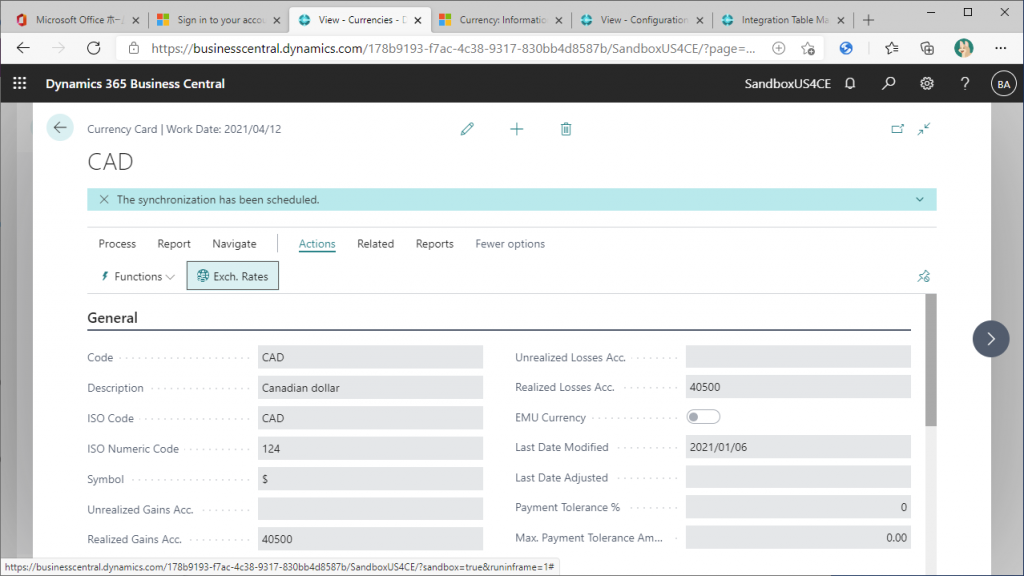Pin the action bar

point(923,276)
